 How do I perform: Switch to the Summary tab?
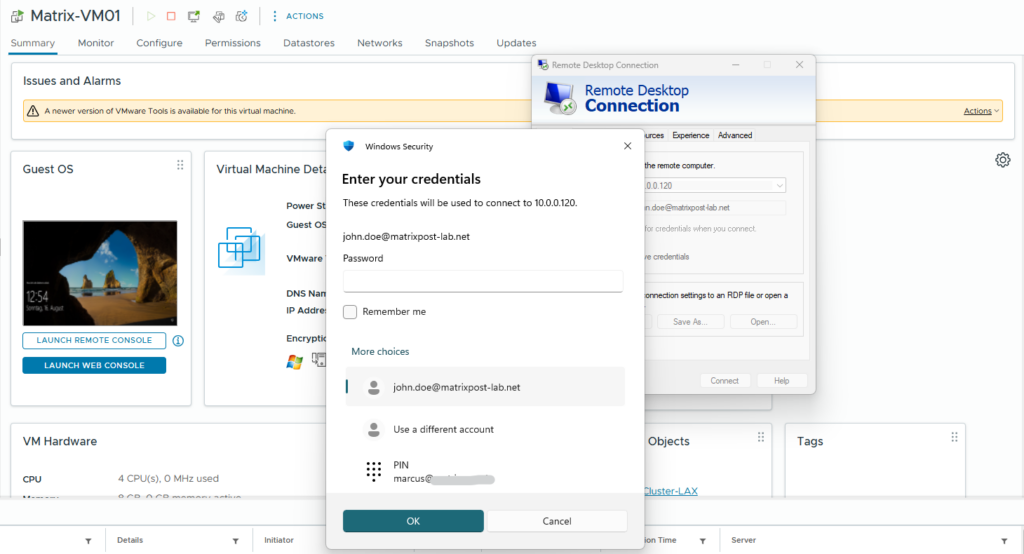(x=33, y=43)
